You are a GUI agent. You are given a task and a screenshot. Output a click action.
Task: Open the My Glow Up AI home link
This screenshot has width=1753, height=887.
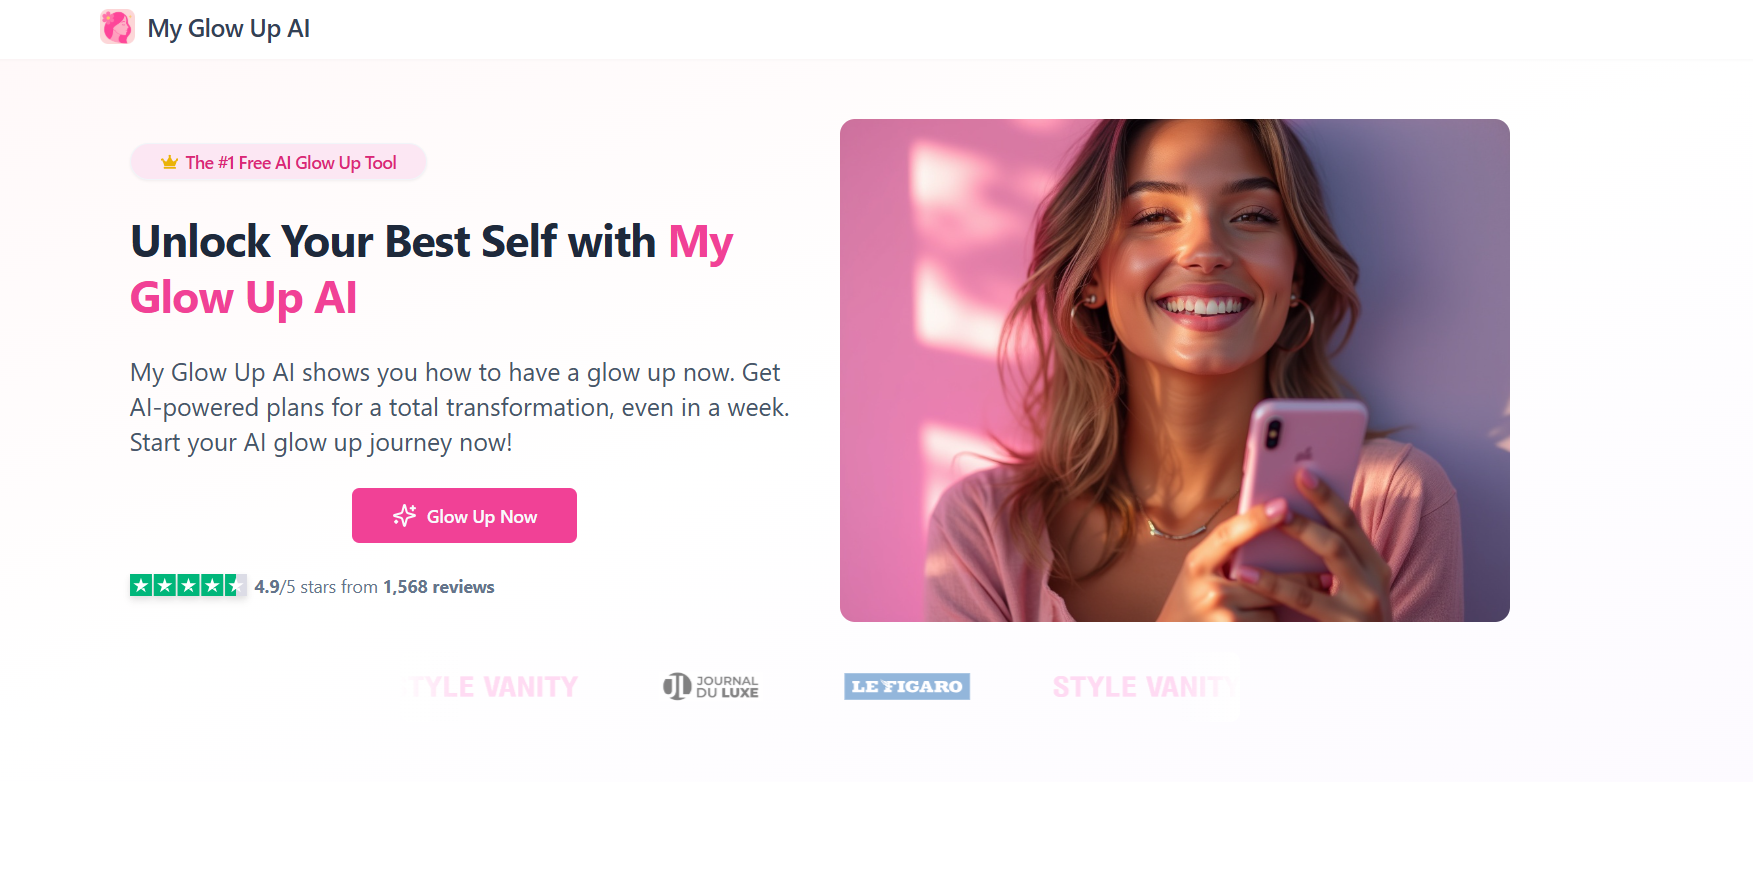(x=205, y=28)
